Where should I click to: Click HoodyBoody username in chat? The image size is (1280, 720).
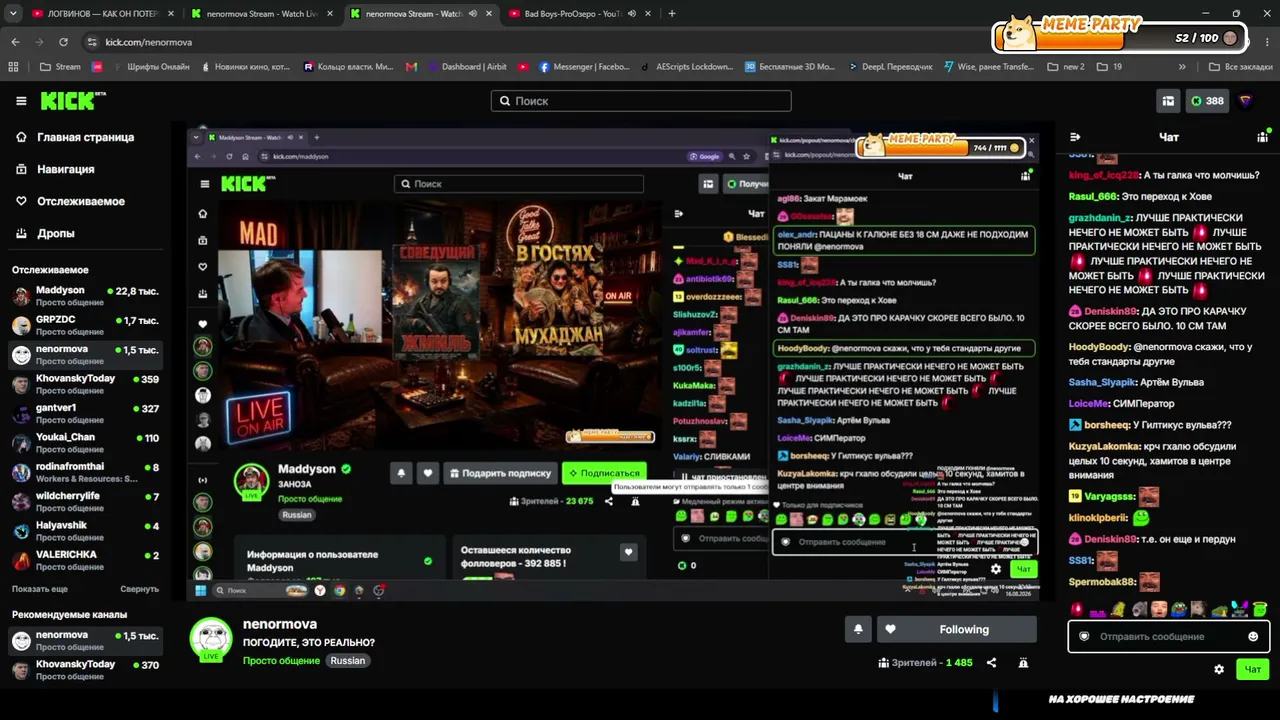pyautogui.click(x=1099, y=347)
